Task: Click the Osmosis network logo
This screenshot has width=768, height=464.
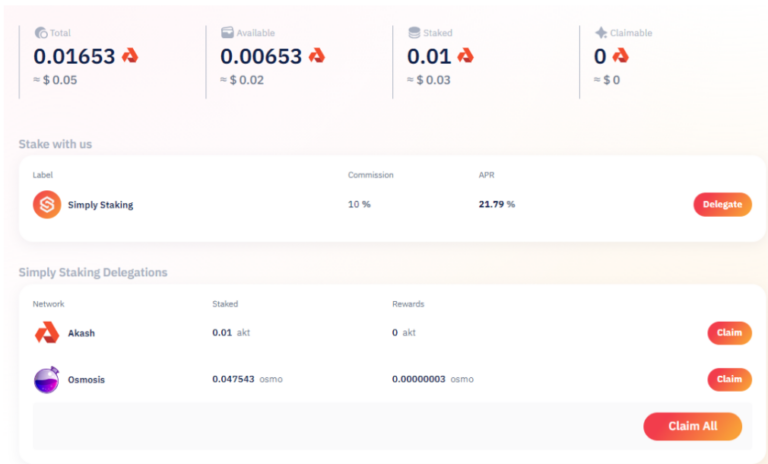Action: click(x=47, y=380)
